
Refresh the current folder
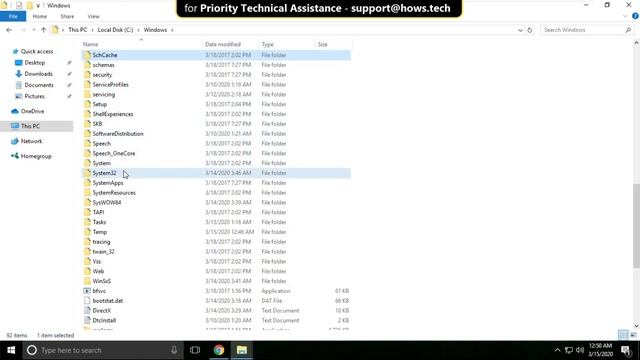click(530, 30)
